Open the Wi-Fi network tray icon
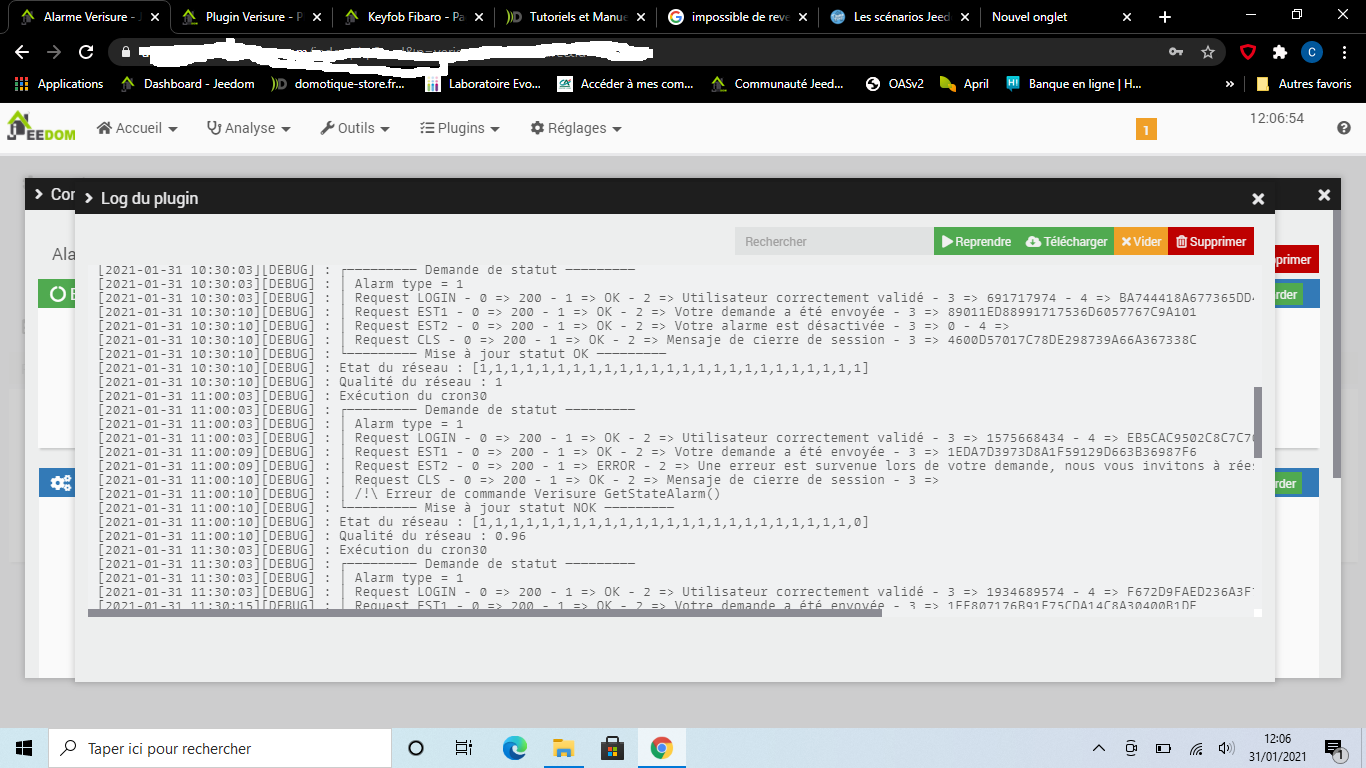Screen dimensions: 1366x768 [1196, 748]
